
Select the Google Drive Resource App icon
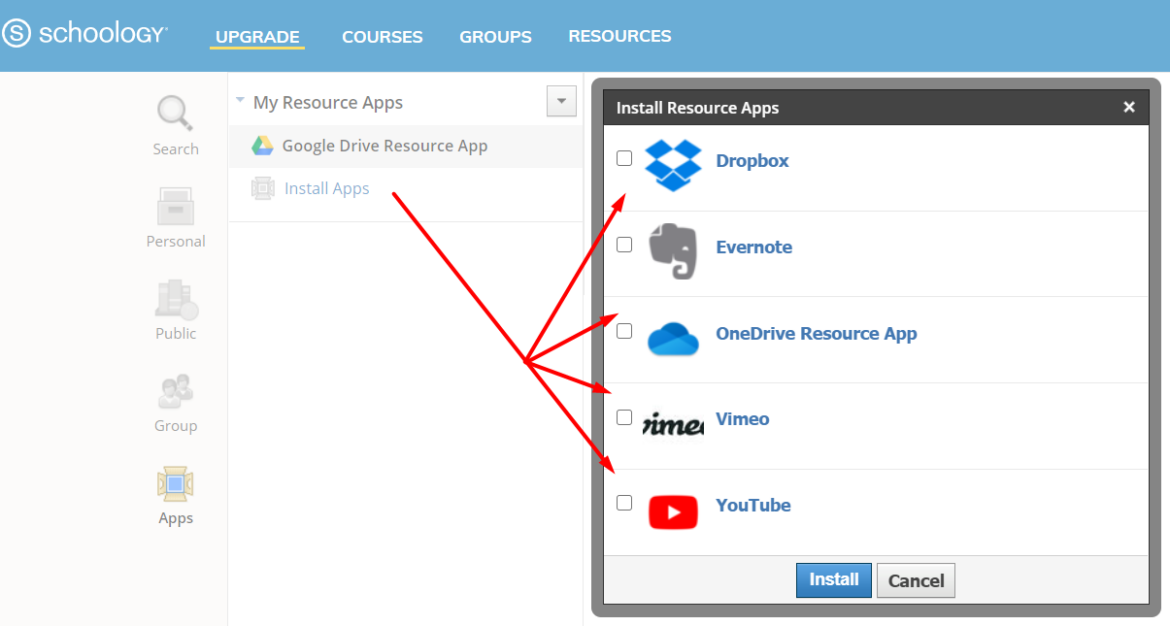tap(263, 145)
